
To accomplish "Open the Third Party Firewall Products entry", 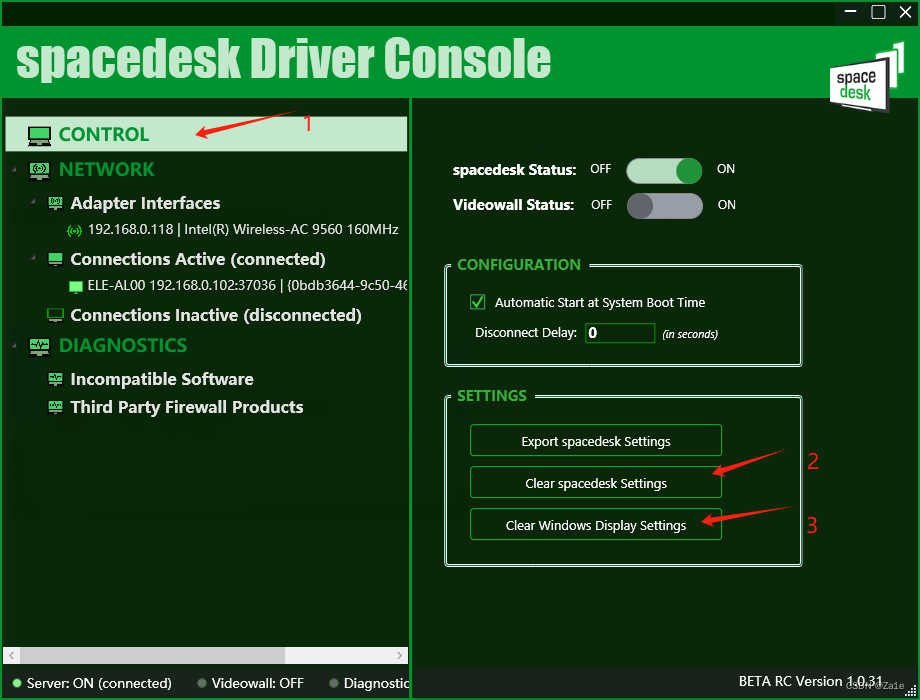I will point(187,407).
